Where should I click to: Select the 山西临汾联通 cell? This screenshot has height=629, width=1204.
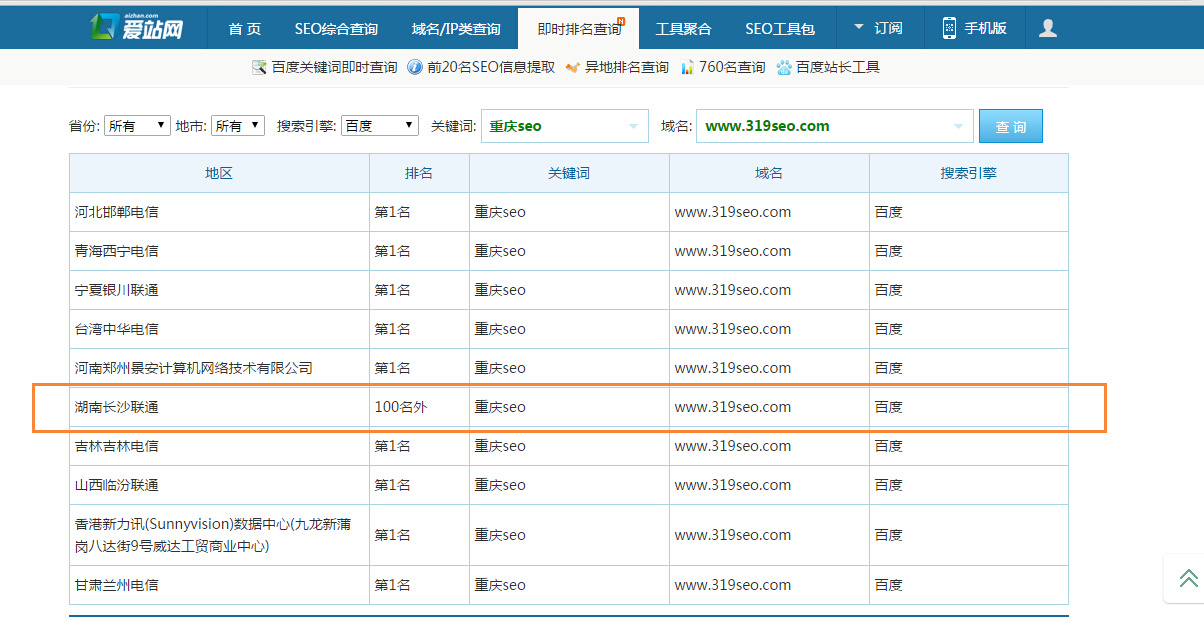coord(219,485)
